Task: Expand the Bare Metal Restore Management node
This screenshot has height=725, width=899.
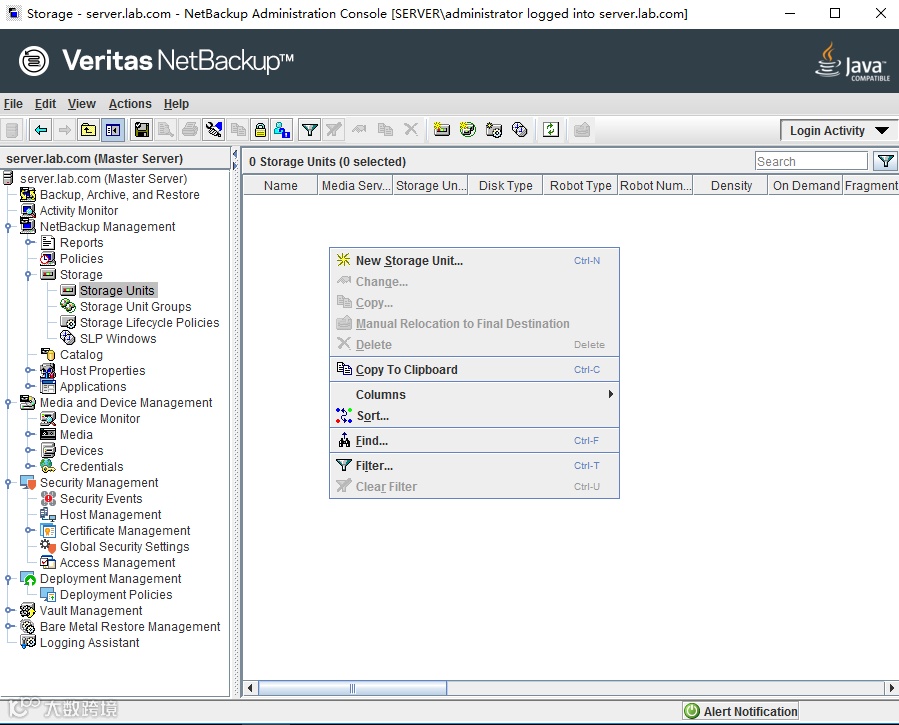Action: click(9, 626)
